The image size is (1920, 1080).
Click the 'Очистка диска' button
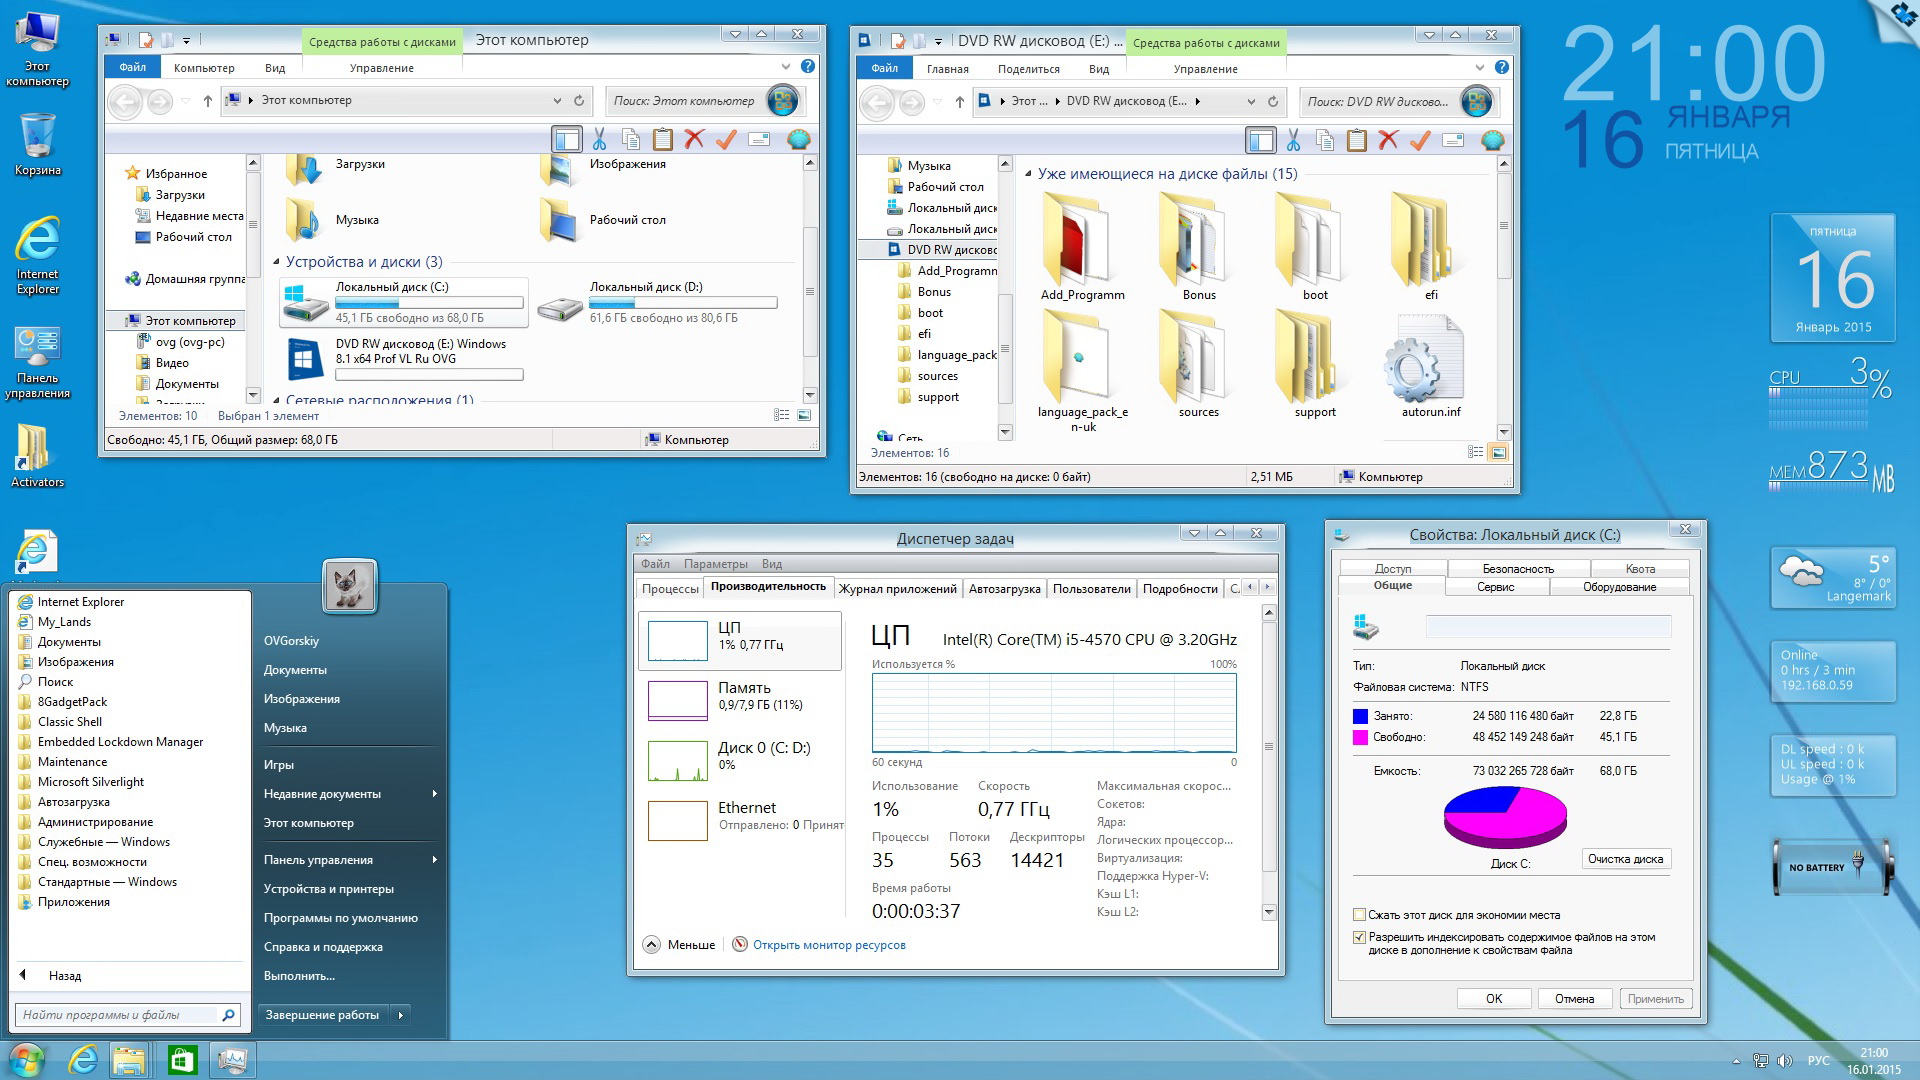click(x=1625, y=859)
